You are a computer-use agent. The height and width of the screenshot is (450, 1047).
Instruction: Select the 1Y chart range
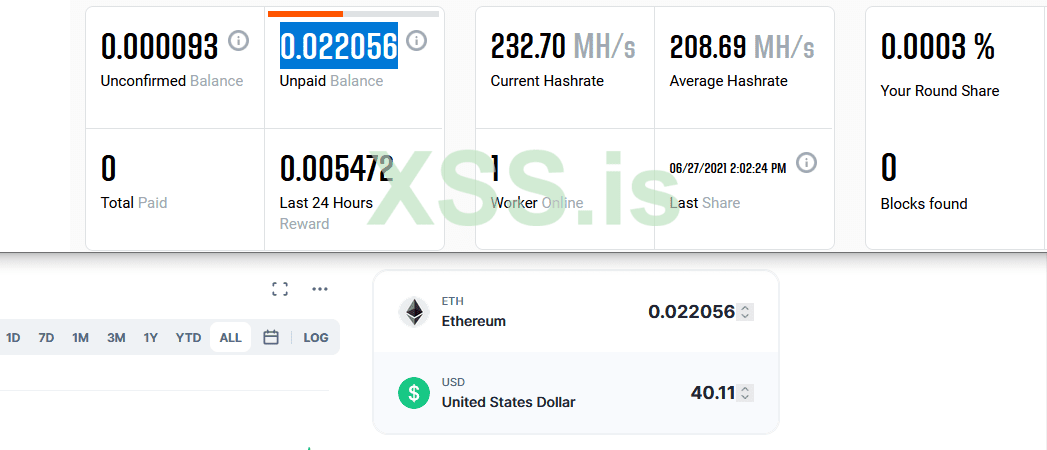tap(151, 338)
